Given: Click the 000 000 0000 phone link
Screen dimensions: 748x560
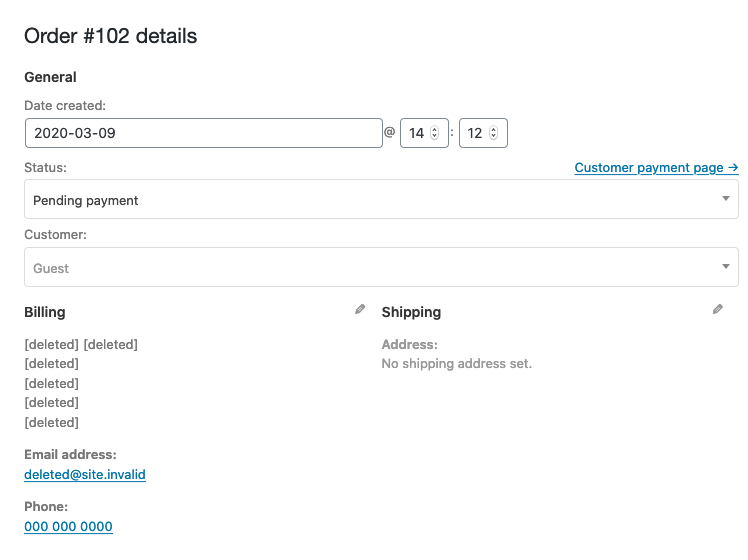Looking at the screenshot, I should click(68, 527).
